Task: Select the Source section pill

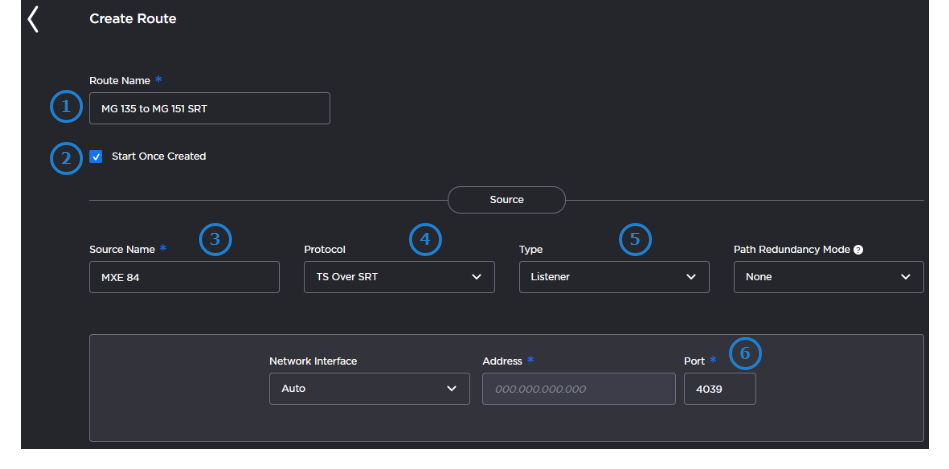Action: tap(506, 200)
